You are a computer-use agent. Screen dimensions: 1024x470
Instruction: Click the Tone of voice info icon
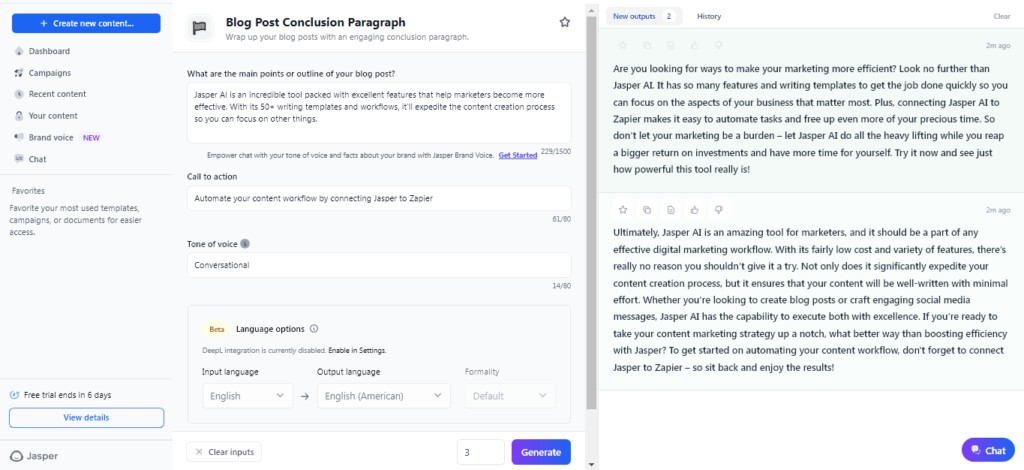[245, 244]
